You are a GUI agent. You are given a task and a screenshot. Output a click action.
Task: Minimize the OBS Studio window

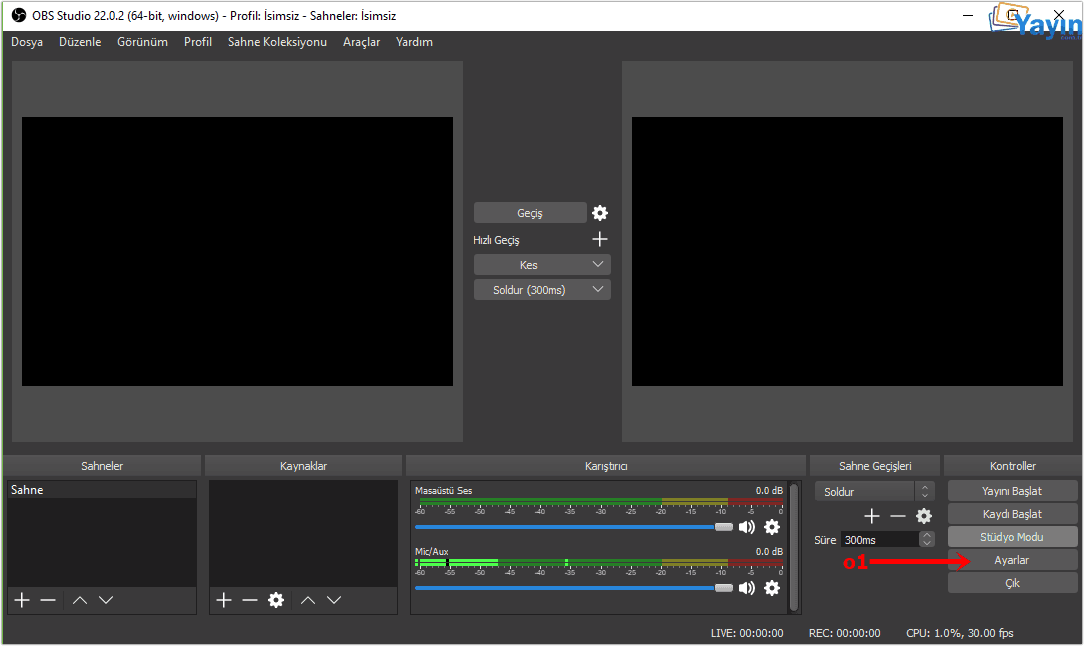968,15
